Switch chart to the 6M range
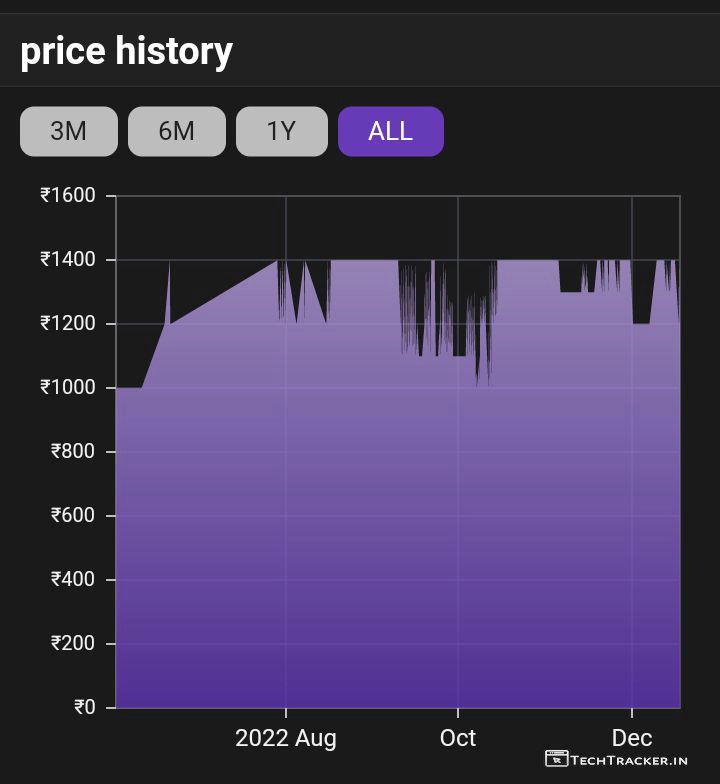 [x=176, y=131]
